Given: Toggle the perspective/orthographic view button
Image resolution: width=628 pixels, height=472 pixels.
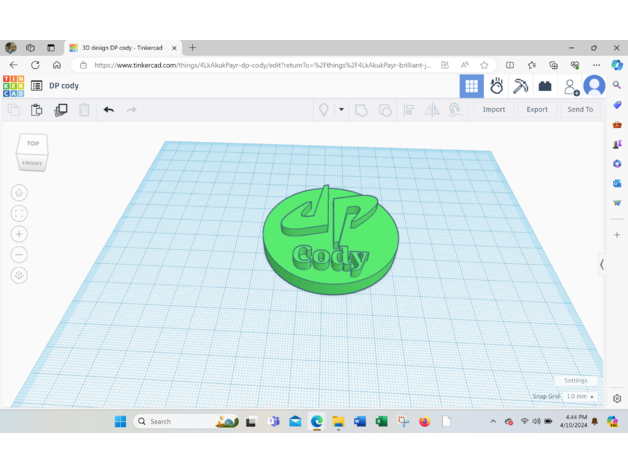Looking at the screenshot, I should [x=19, y=276].
